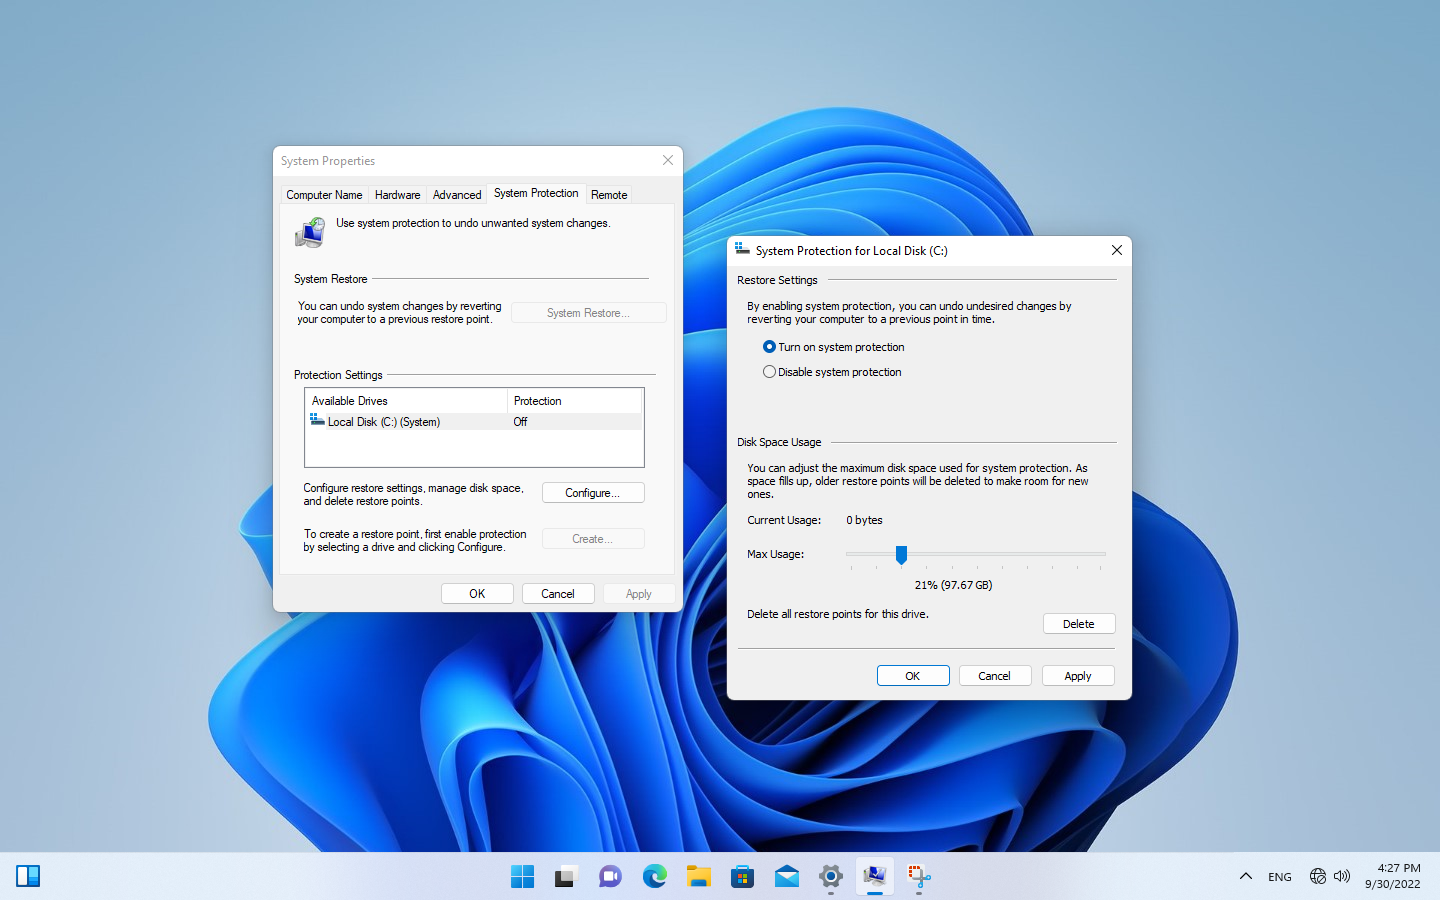Screen dimensions: 1440x900
Task: Click Delete to remove restore points
Action: coord(1079,624)
